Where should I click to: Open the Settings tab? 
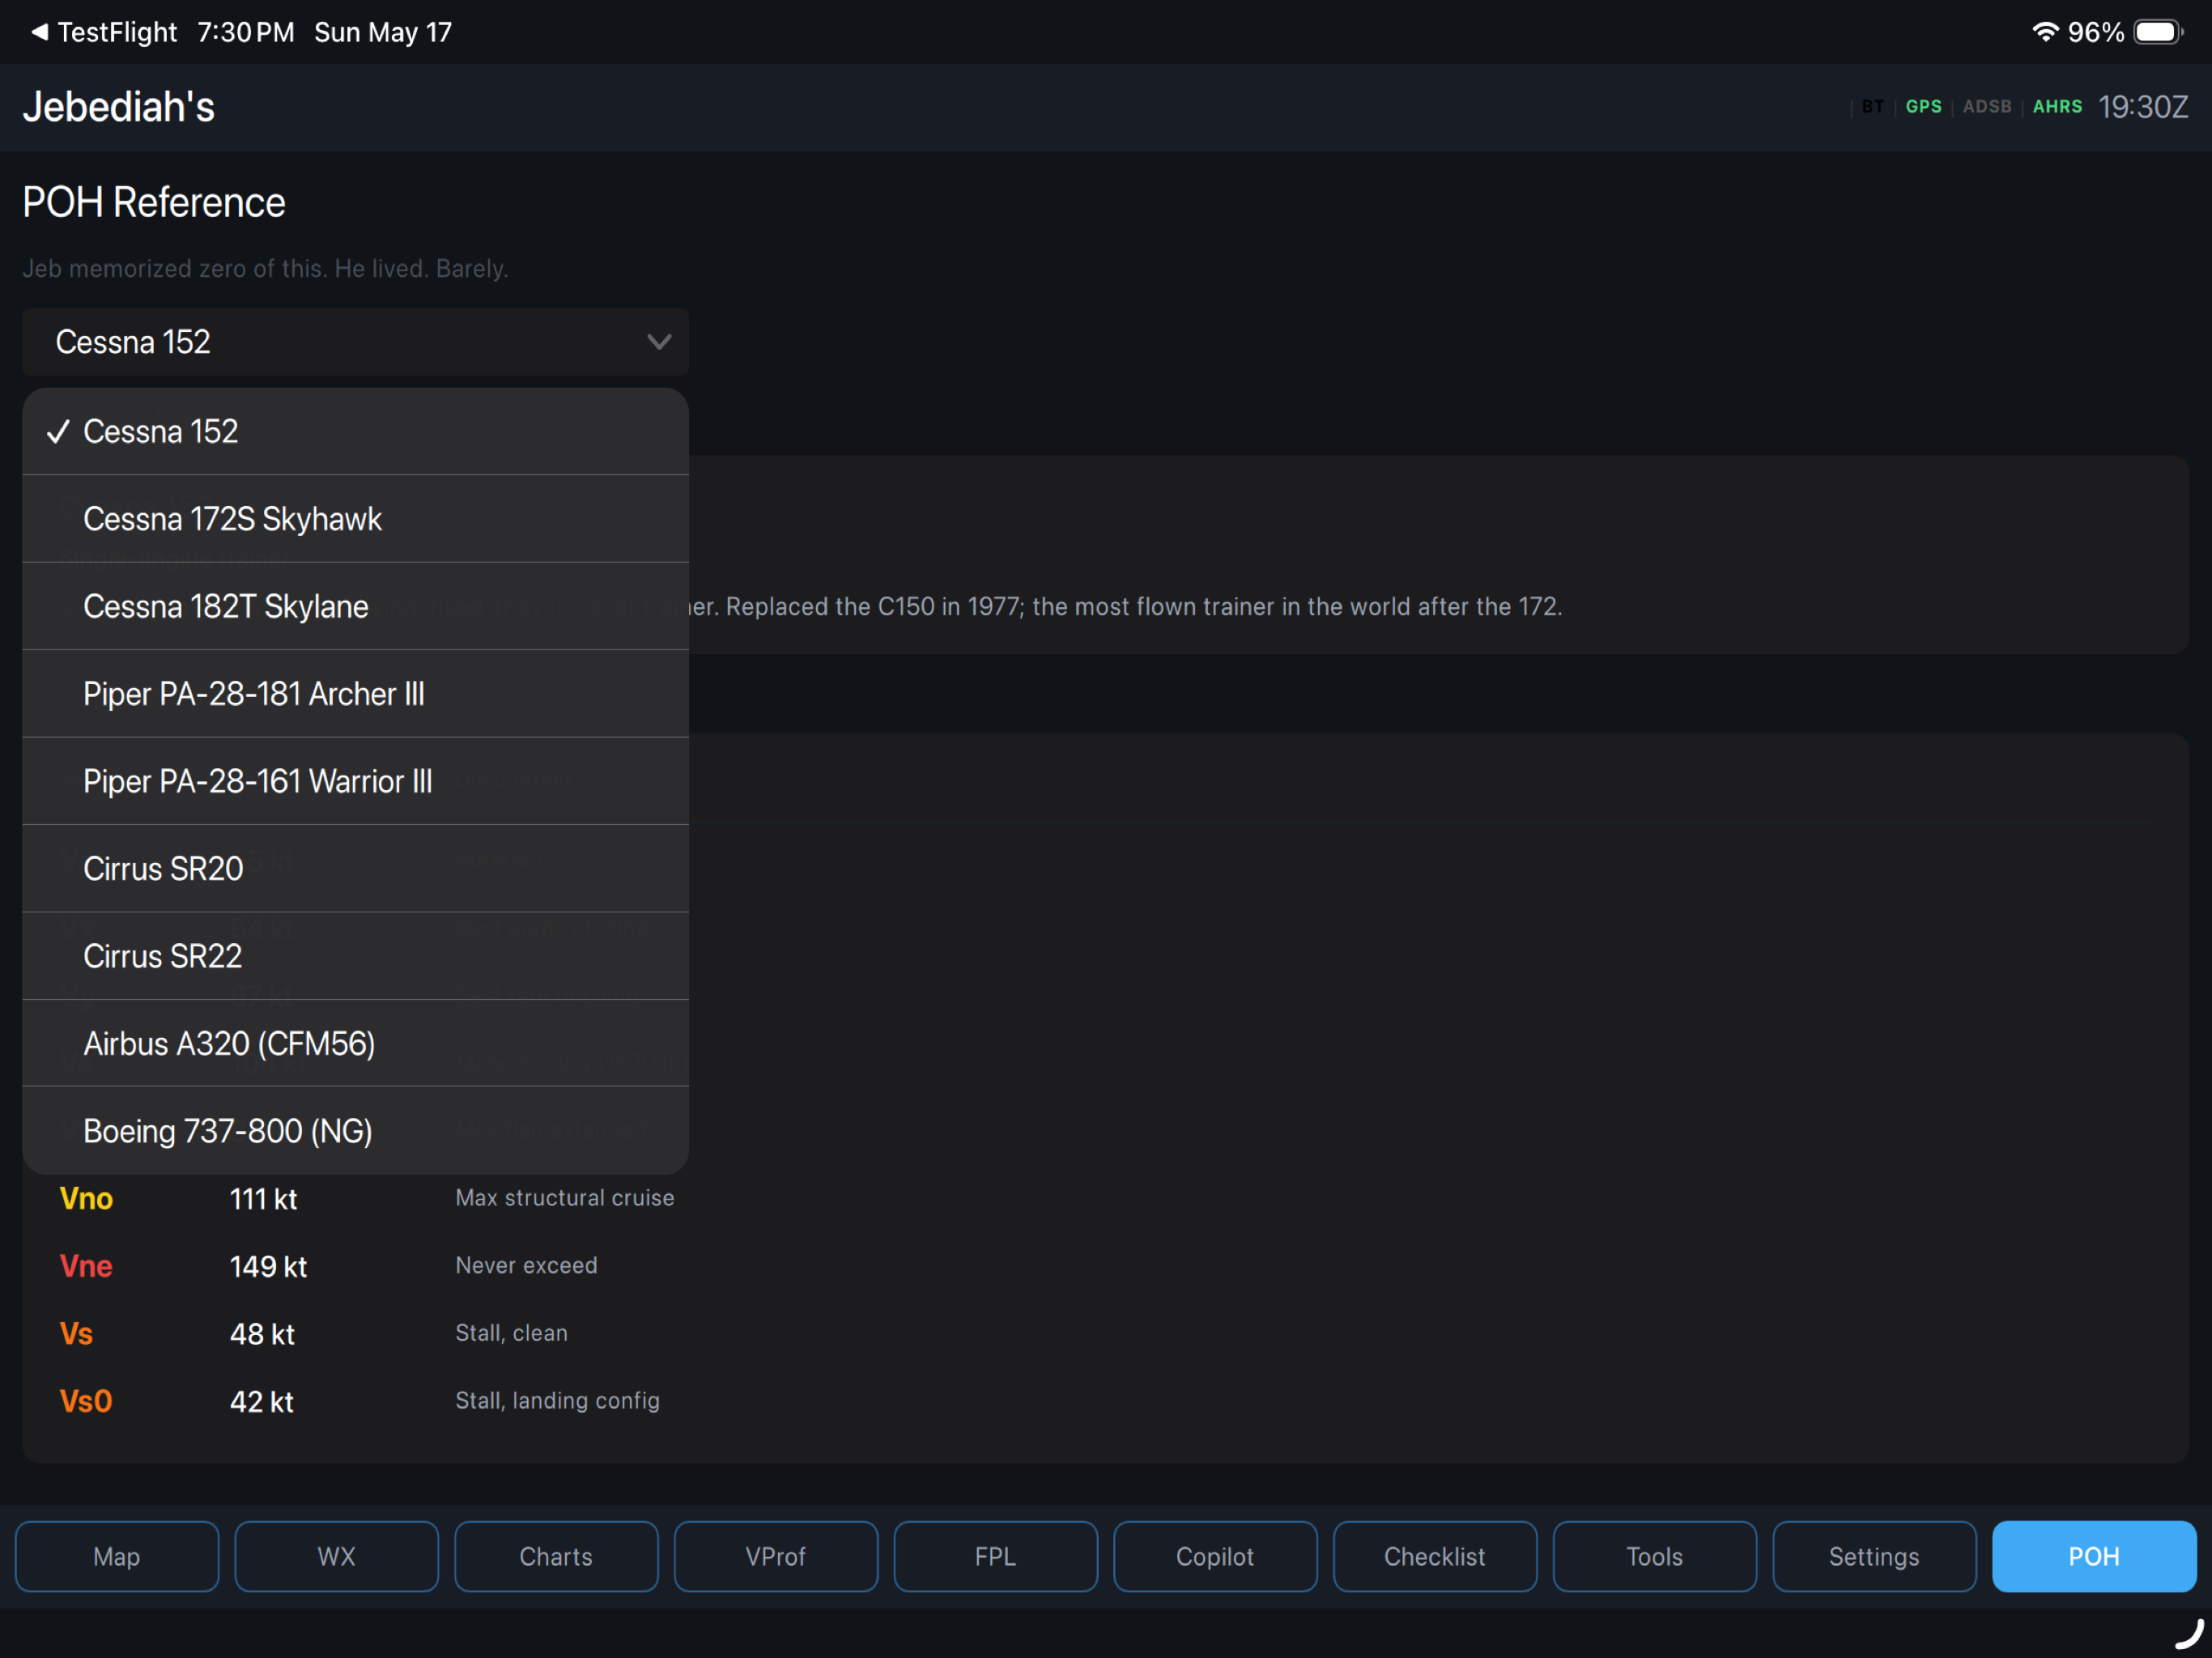pyautogui.click(x=1874, y=1556)
